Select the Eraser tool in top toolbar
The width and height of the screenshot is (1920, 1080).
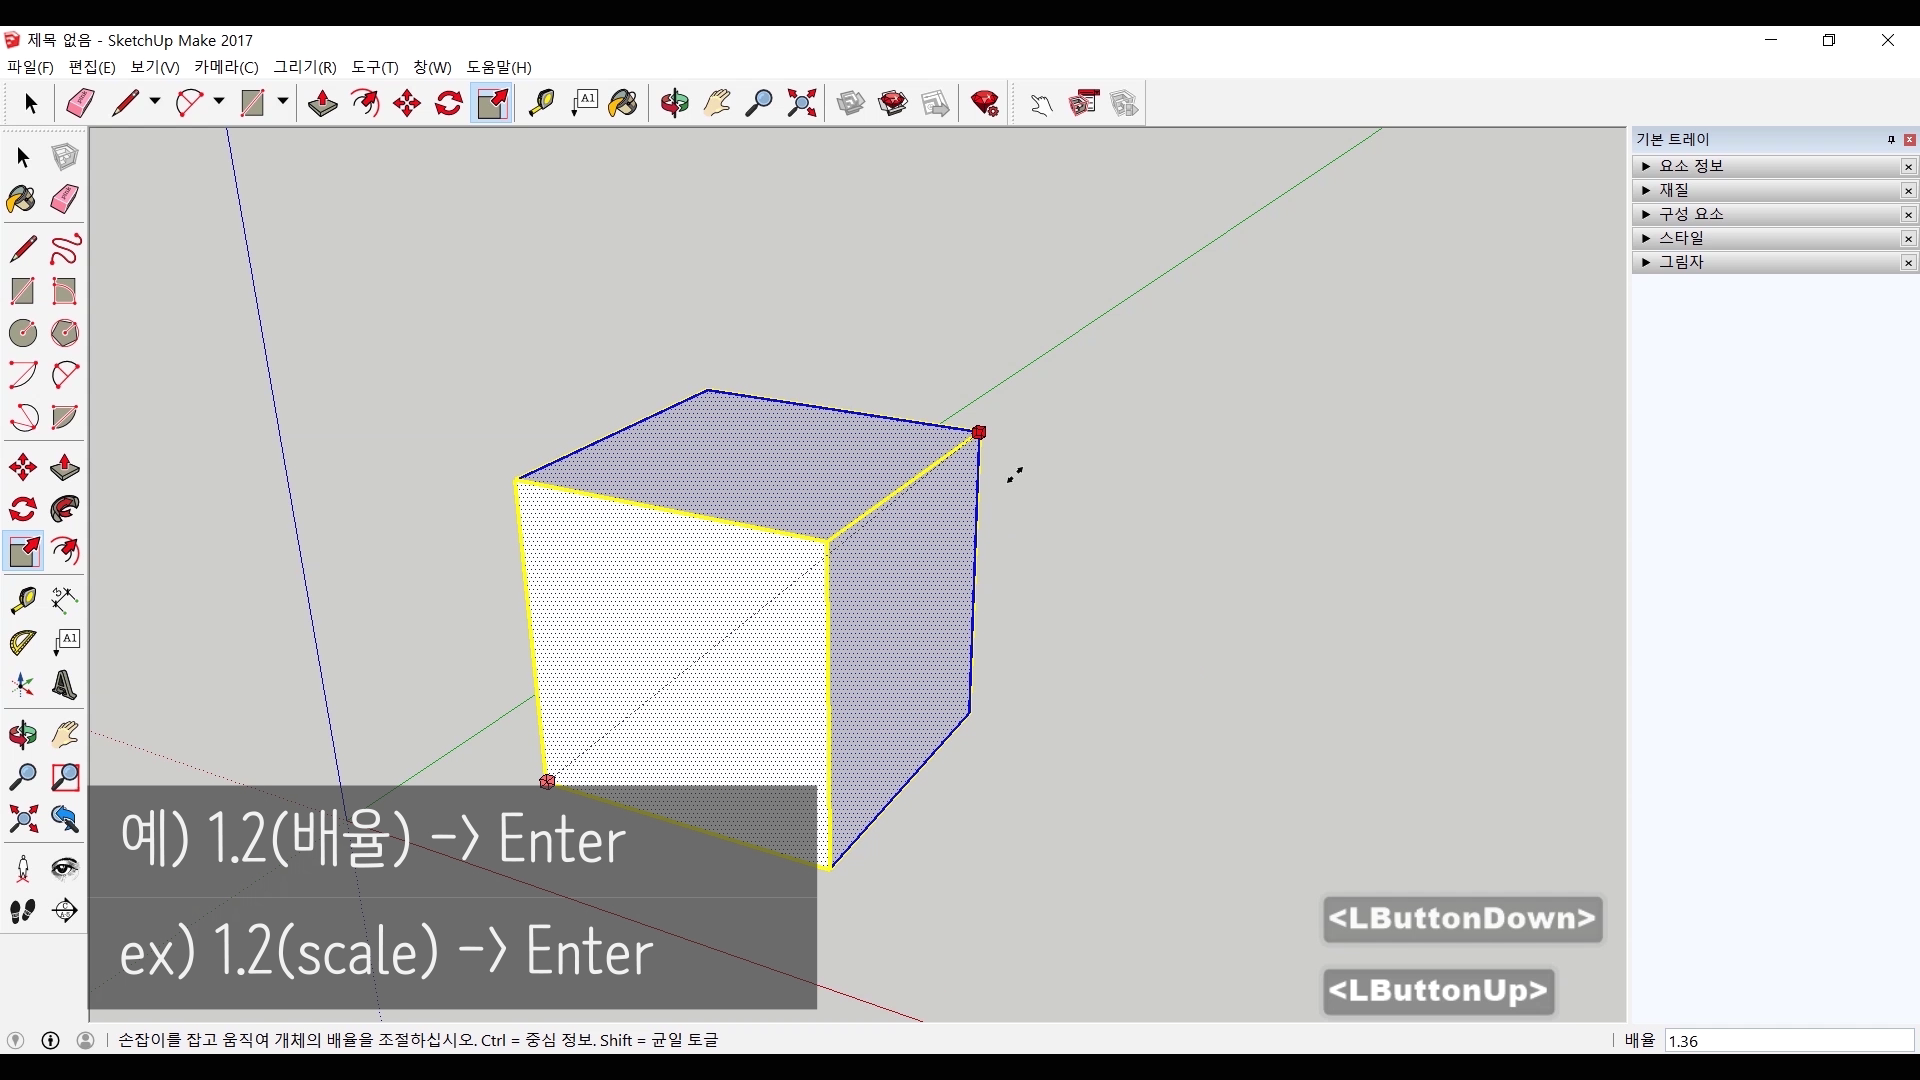80,103
